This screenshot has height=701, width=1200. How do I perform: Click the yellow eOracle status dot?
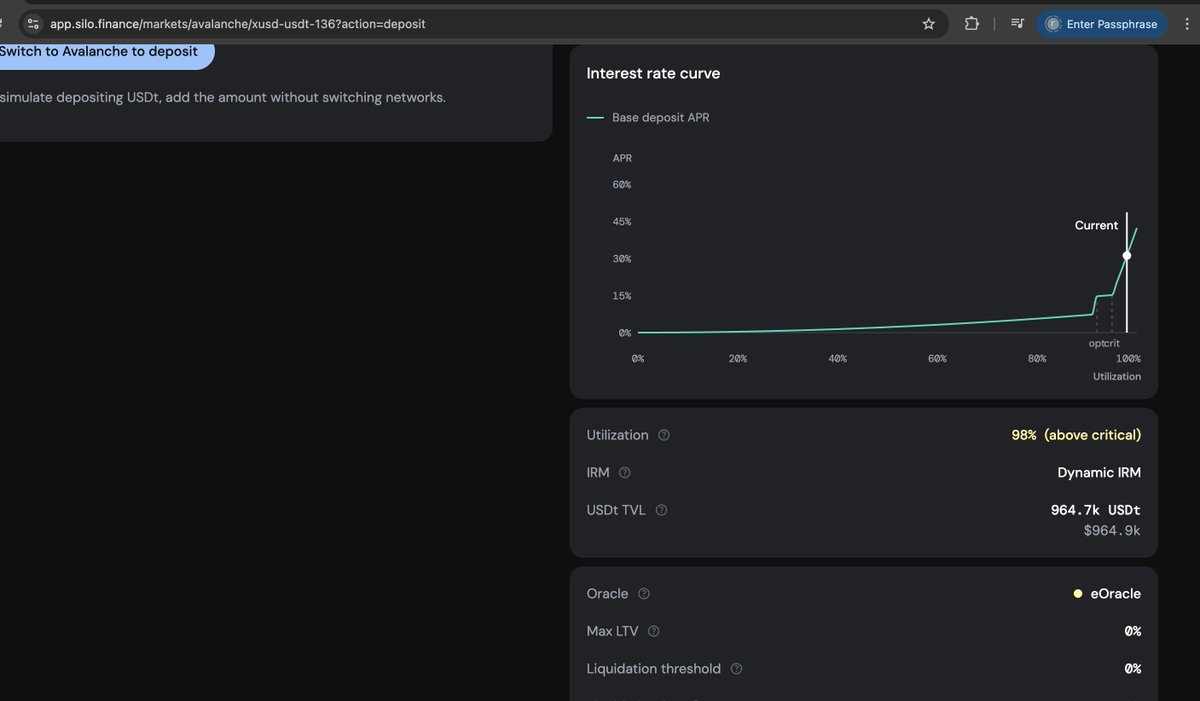[x=1078, y=594]
